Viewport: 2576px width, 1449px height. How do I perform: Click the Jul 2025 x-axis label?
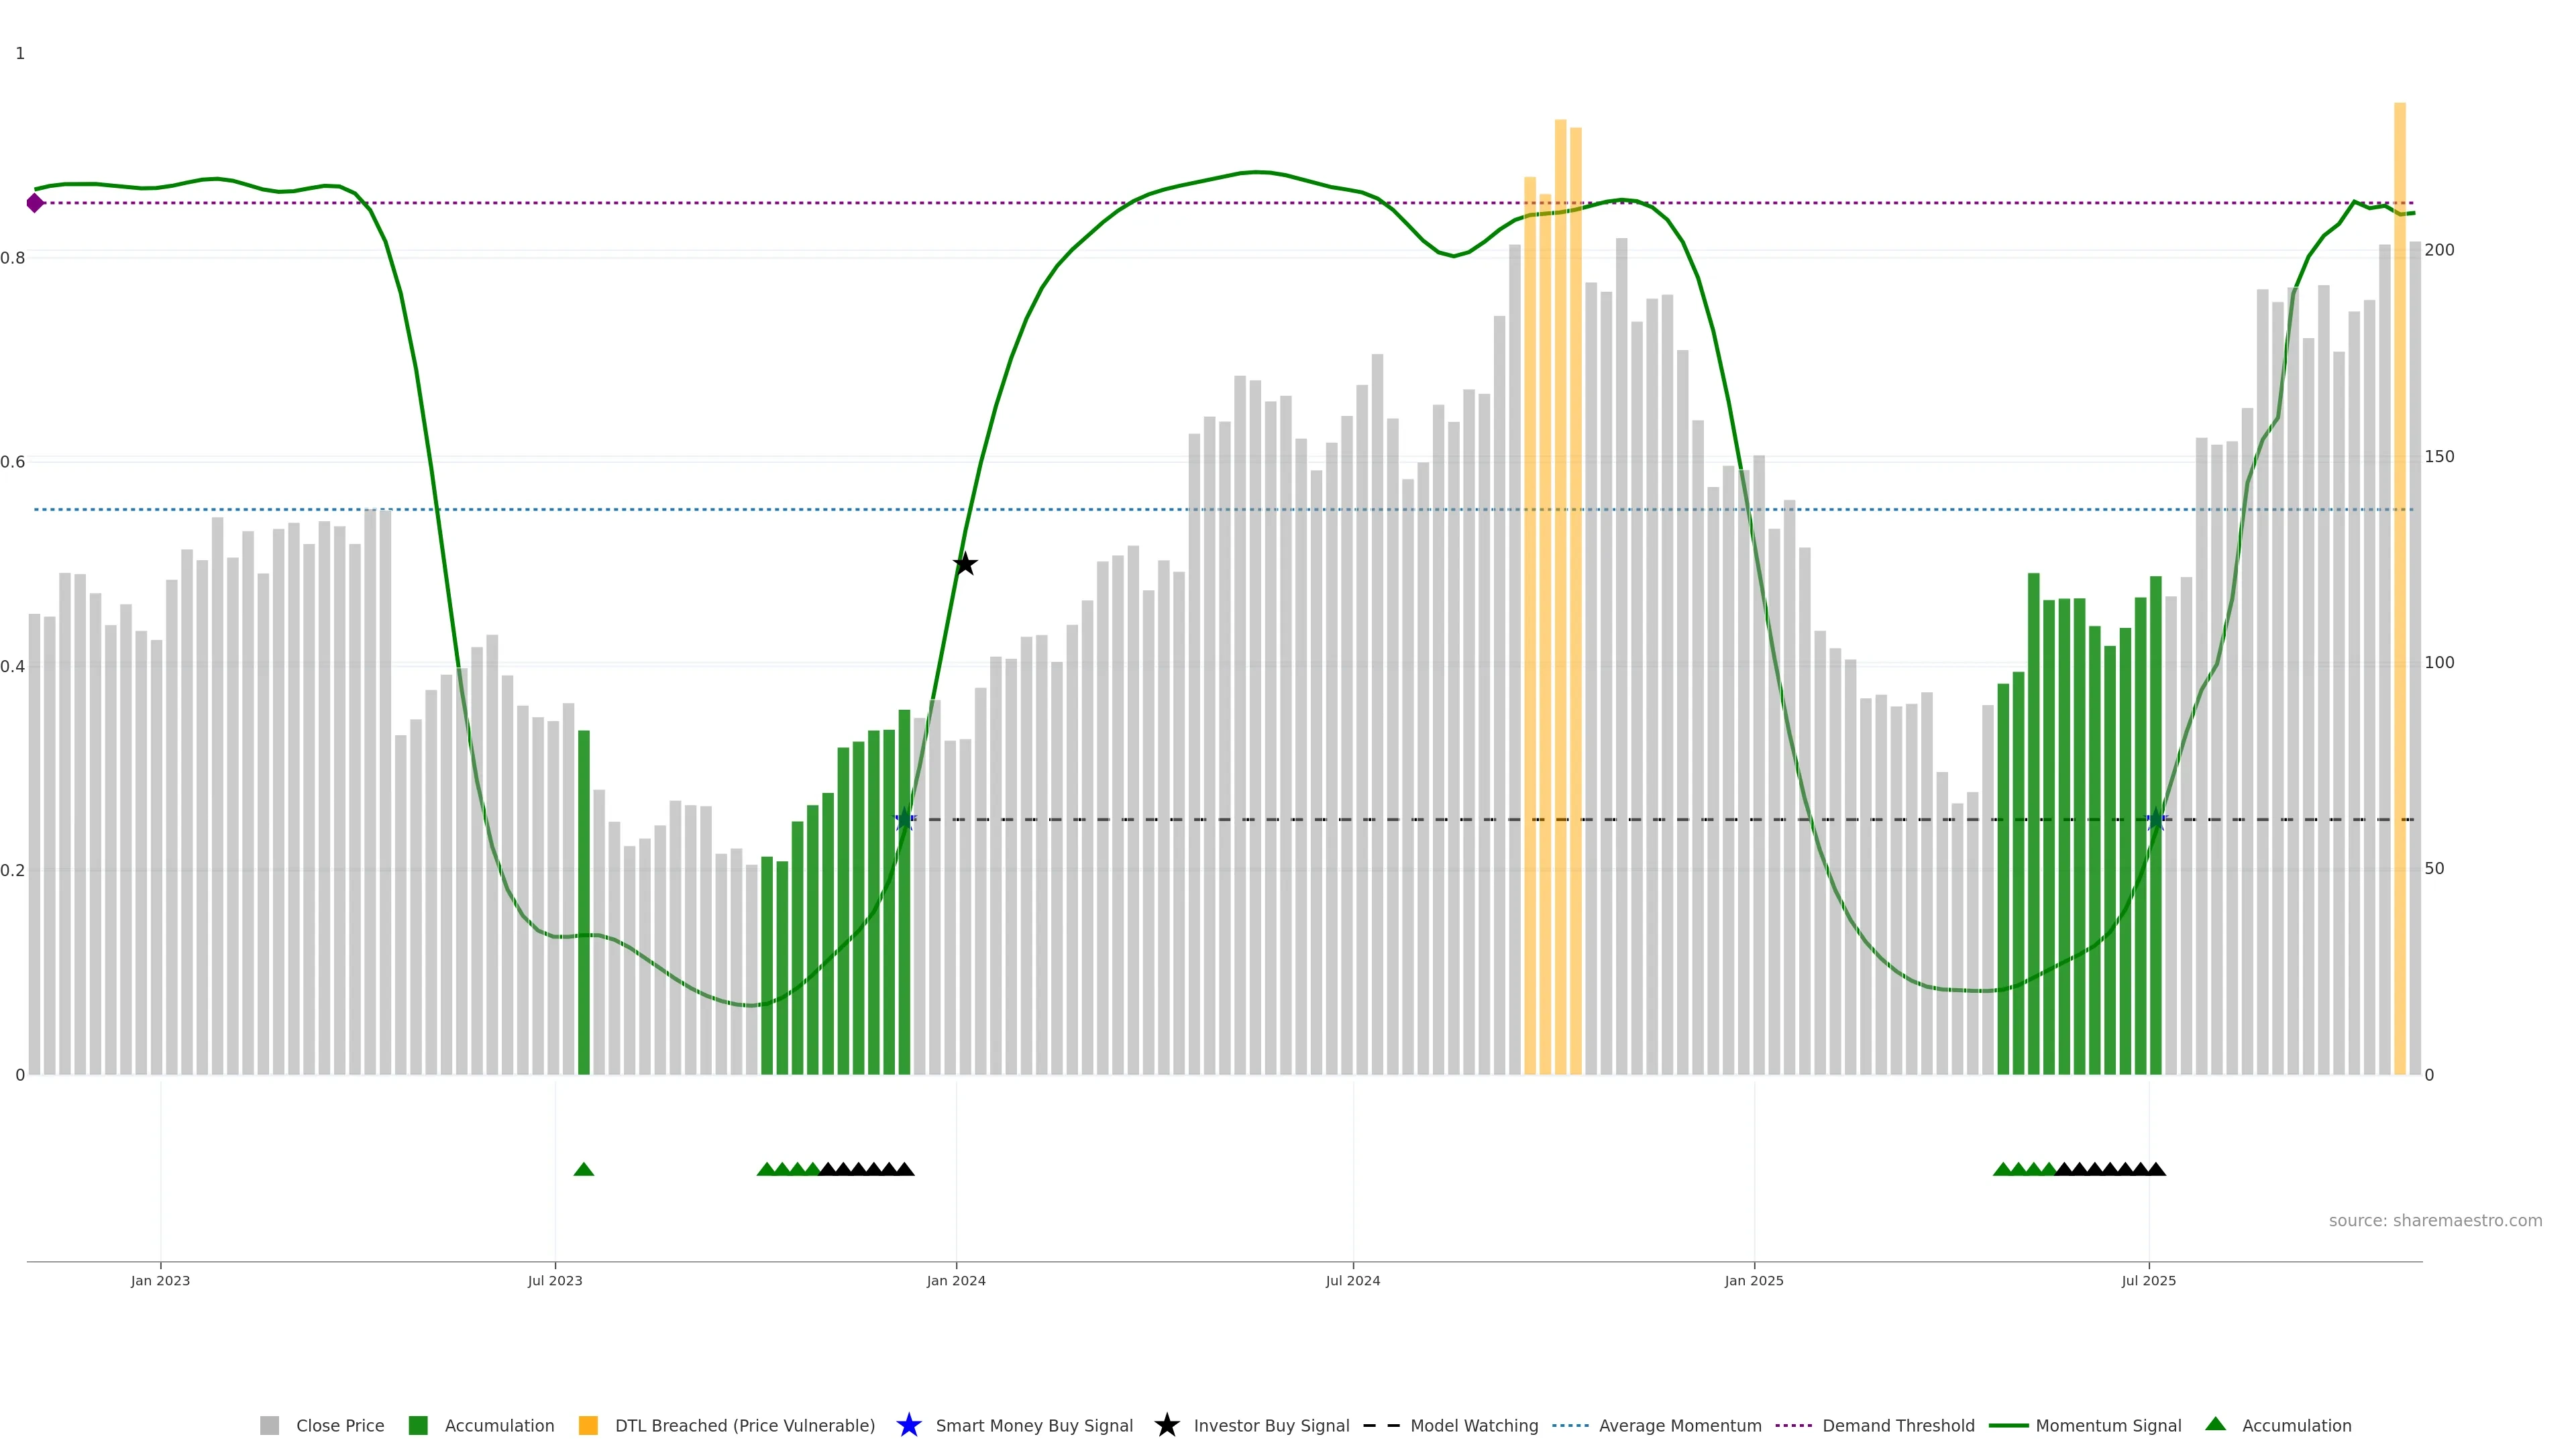pos(2148,1281)
